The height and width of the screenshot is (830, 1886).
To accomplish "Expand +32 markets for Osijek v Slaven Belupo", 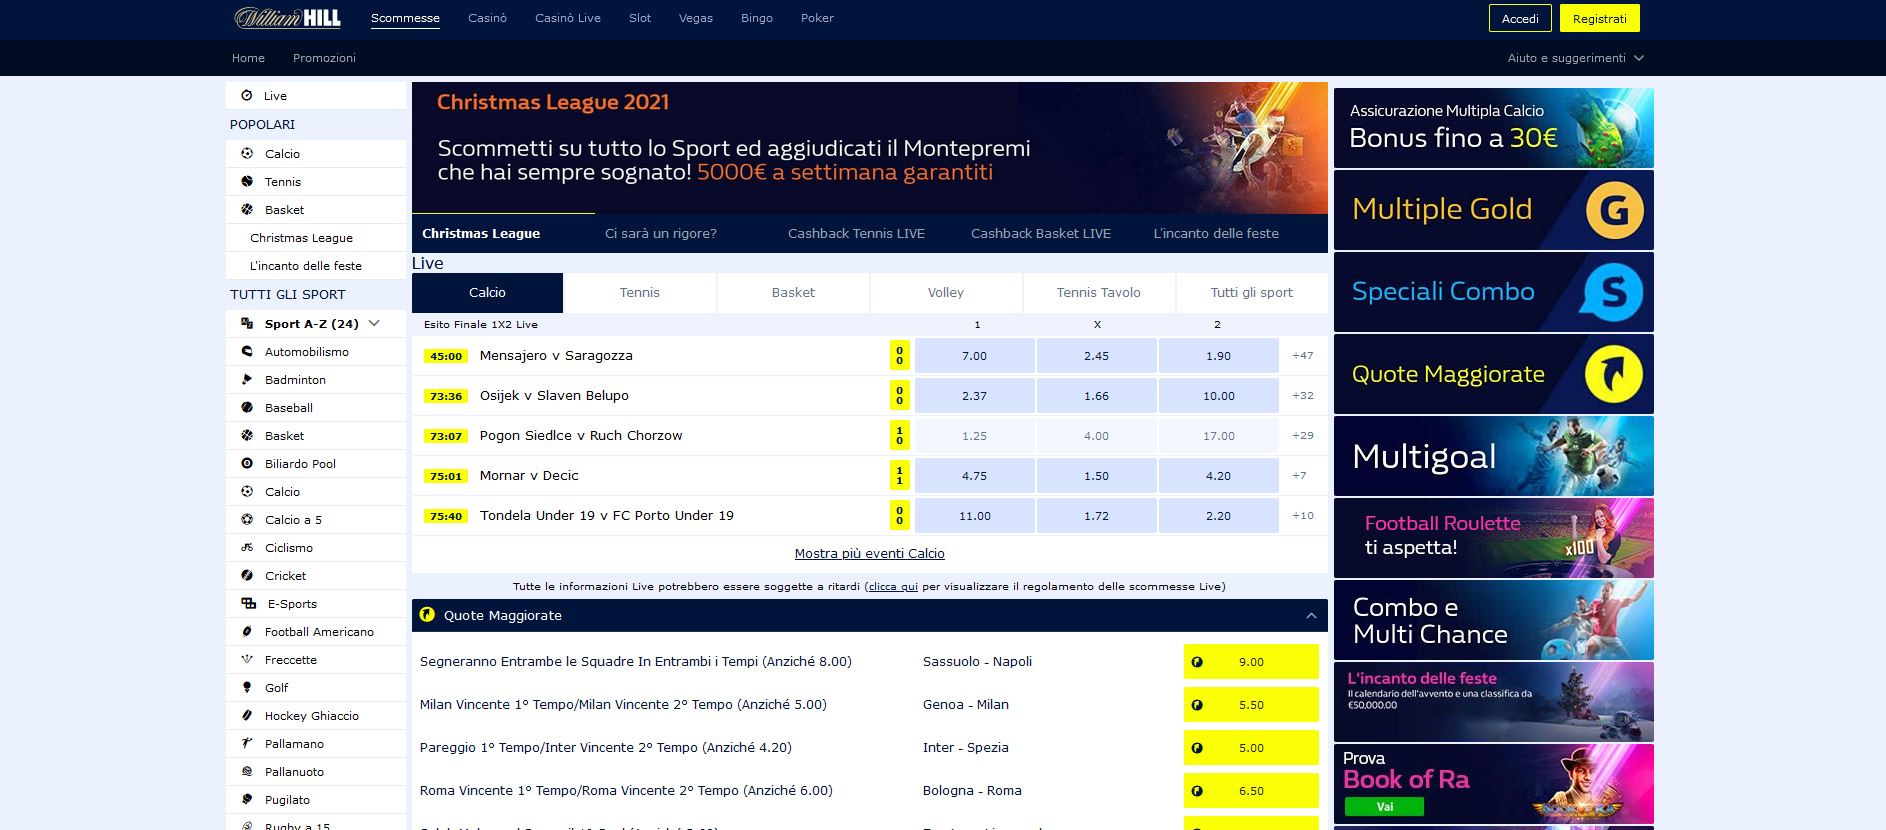I will (x=1302, y=395).
